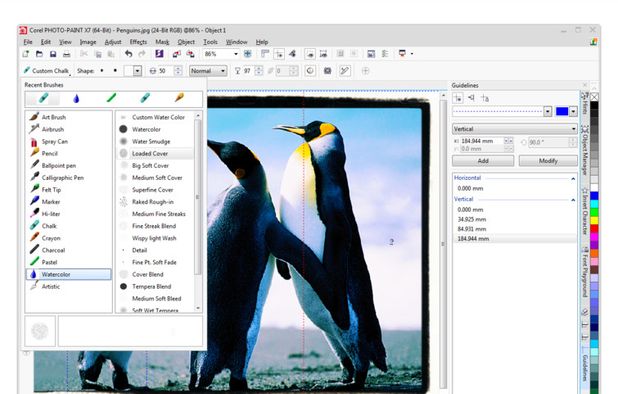Open the Effects menu

coord(138,42)
